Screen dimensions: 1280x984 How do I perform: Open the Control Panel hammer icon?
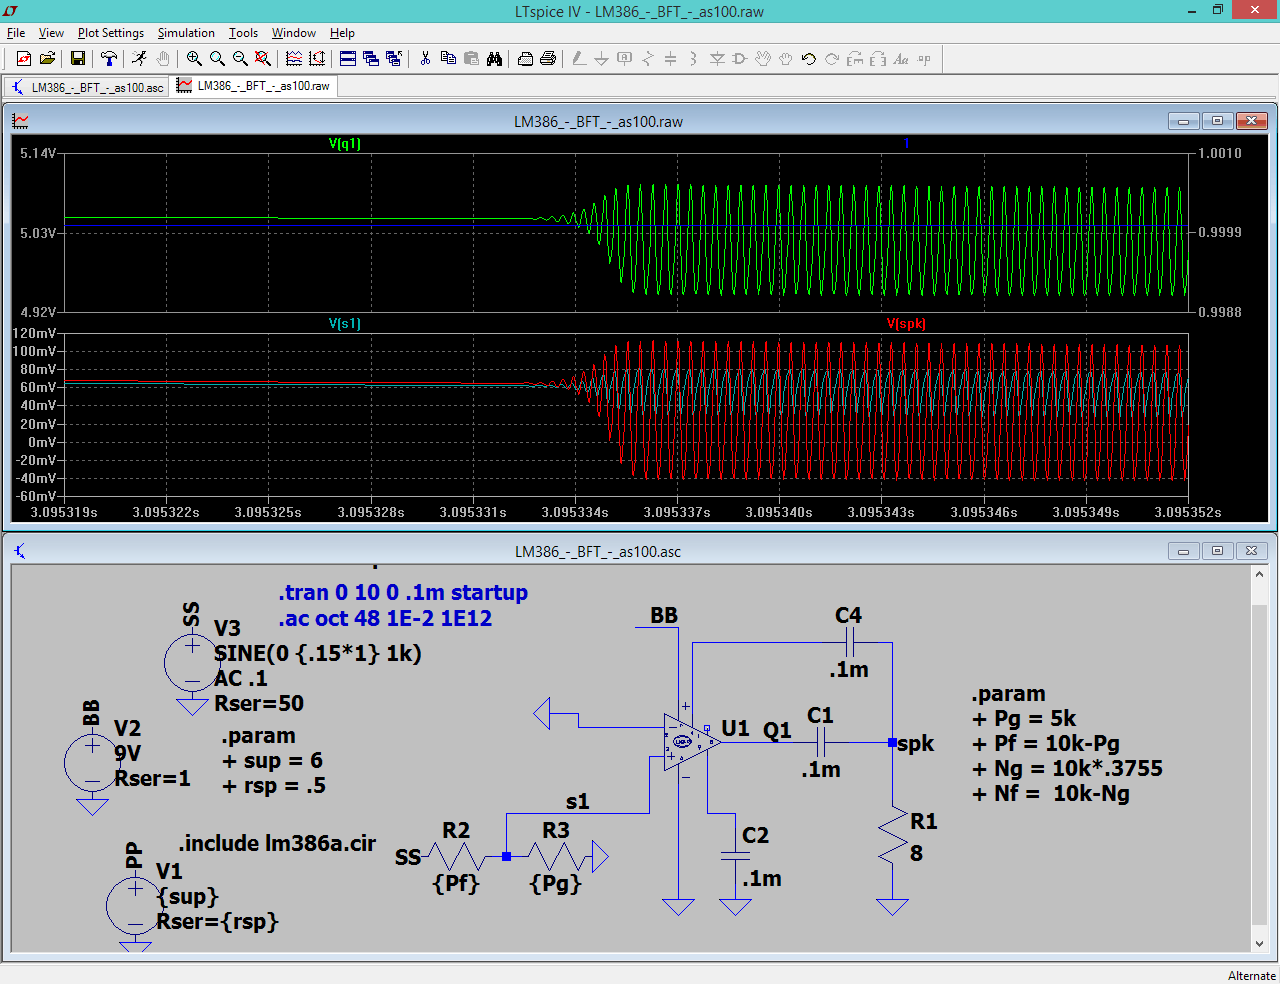coord(109,59)
